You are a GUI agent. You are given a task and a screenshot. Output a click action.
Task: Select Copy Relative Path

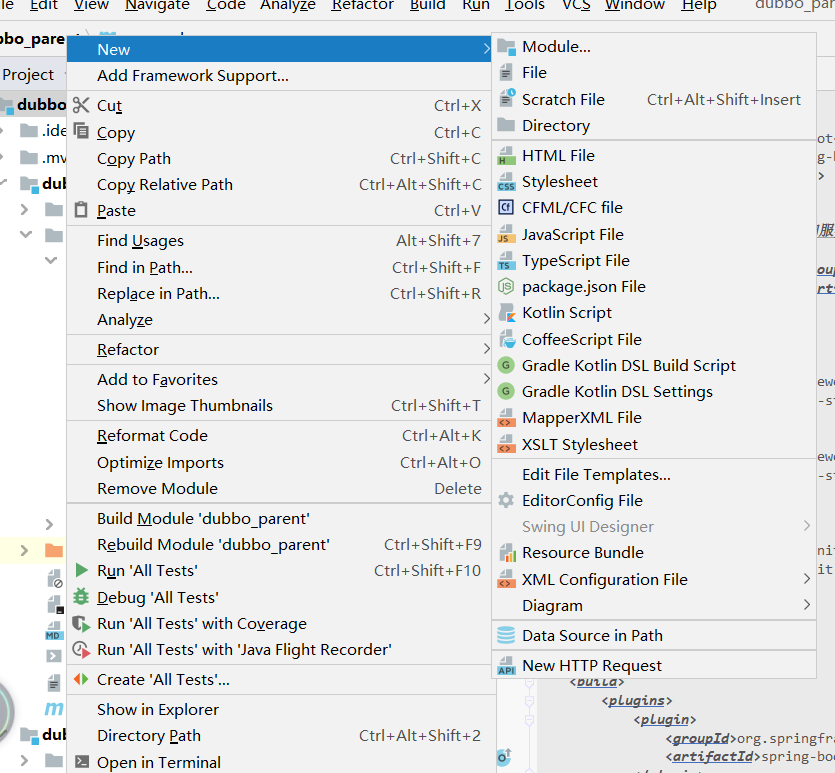pyautogui.click(x=279, y=185)
